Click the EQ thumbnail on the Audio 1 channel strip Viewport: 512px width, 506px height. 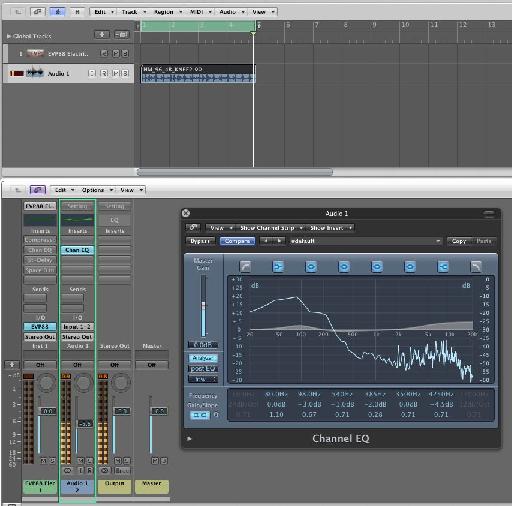click(77, 220)
